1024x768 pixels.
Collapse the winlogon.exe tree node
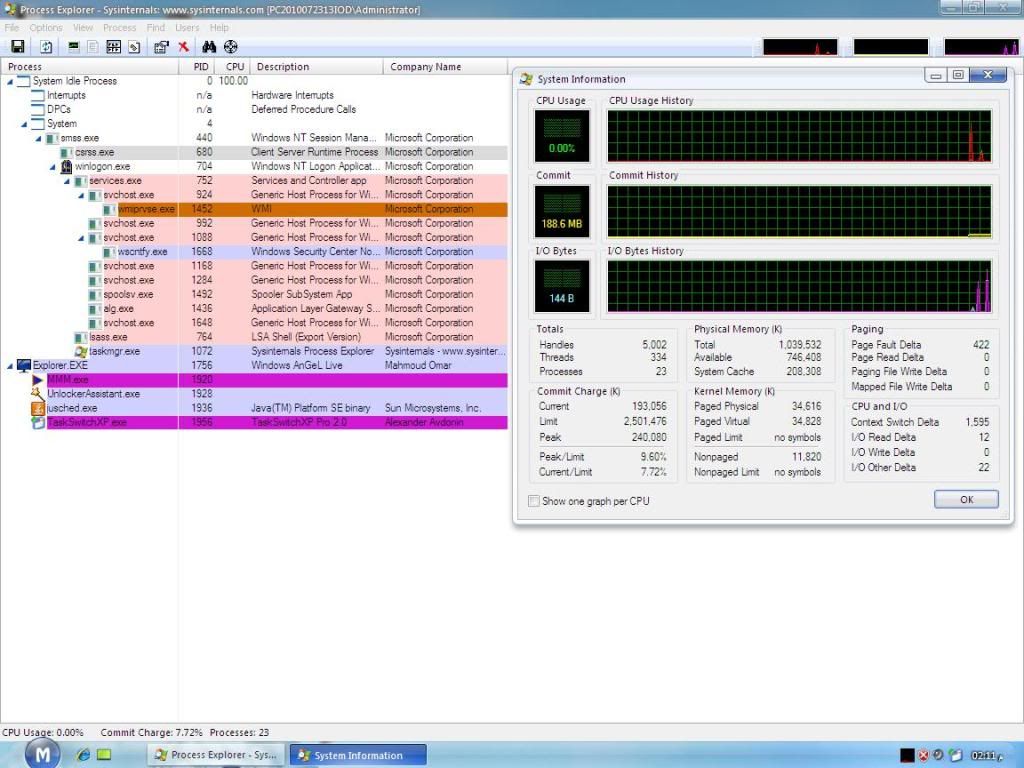pyautogui.click(x=53, y=167)
